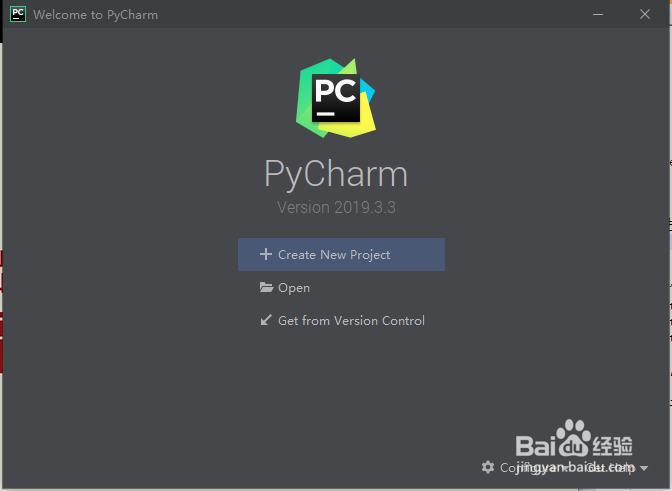The image size is (672, 491).
Task: Click the PyCharm icon in the title bar
Action: 18,14
